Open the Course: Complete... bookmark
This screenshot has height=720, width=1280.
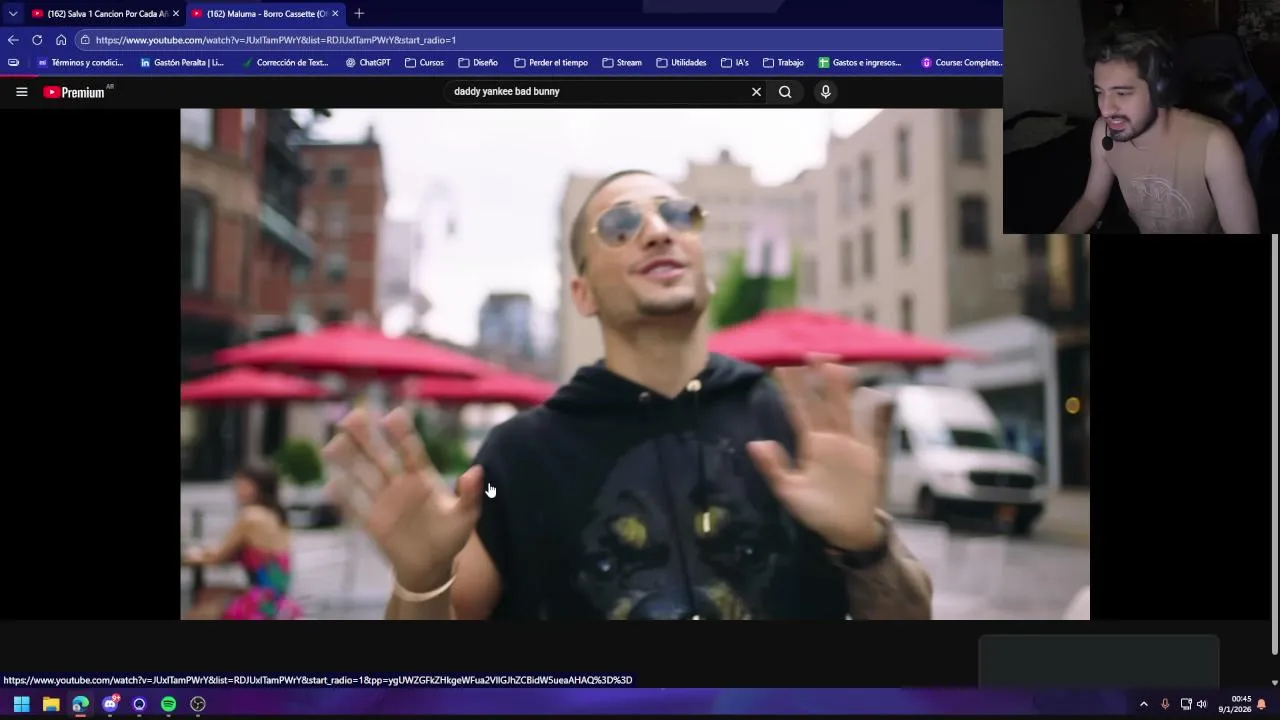(x=962, y=63)
